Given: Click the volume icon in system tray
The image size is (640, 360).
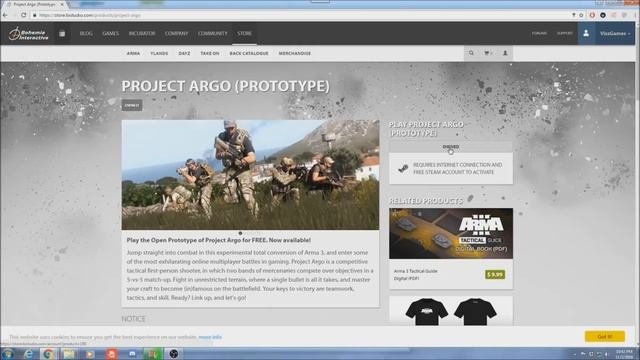Looking at the screenshot, I should coord(607,354).
